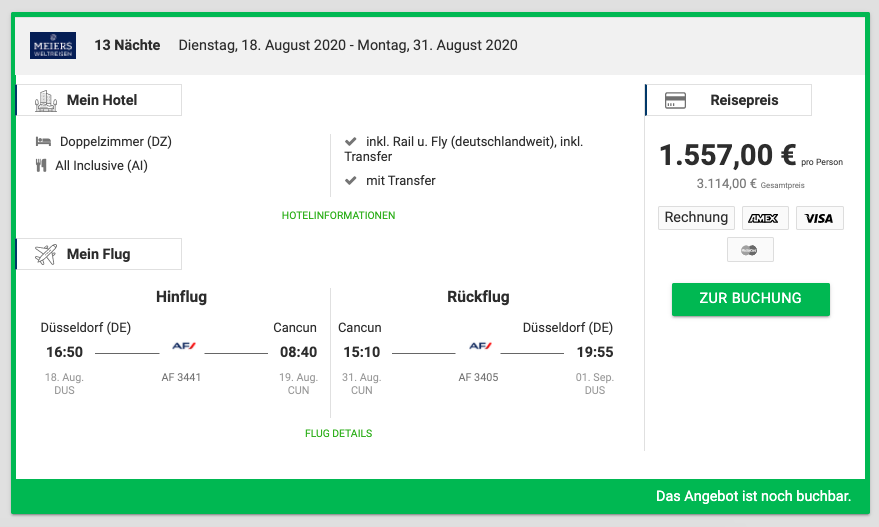879x527 pixels.
Task: Open the Mein Flug tab header
Action: coord(100,254)
